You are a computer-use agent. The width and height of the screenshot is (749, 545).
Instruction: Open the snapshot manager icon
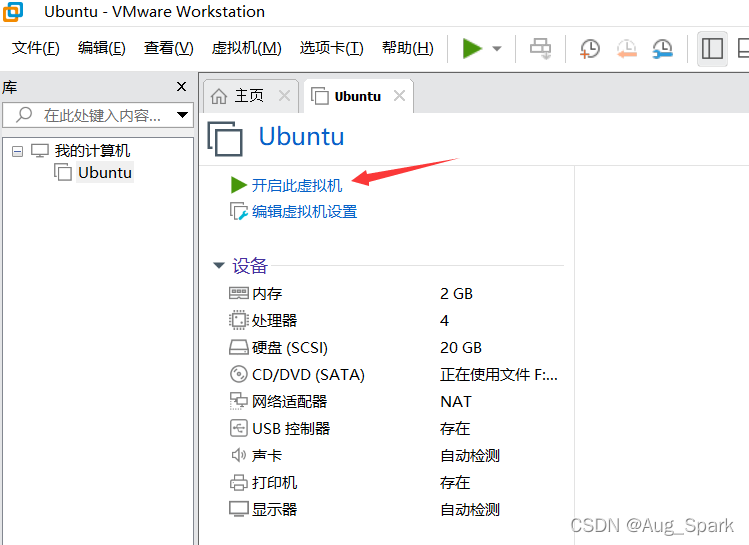(663, 48)
